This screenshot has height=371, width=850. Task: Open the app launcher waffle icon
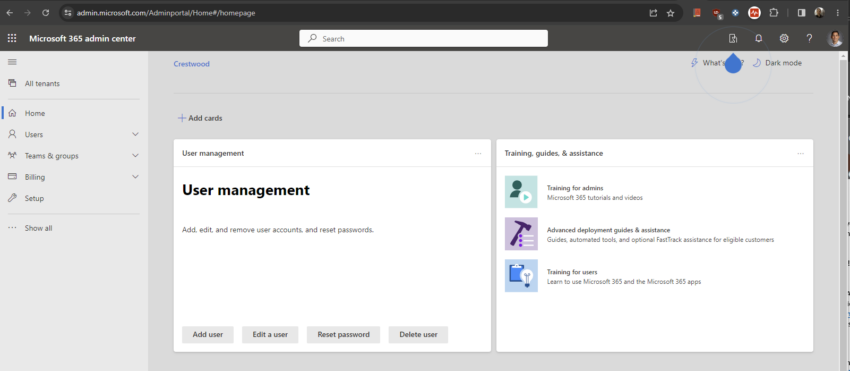(12, 39)
